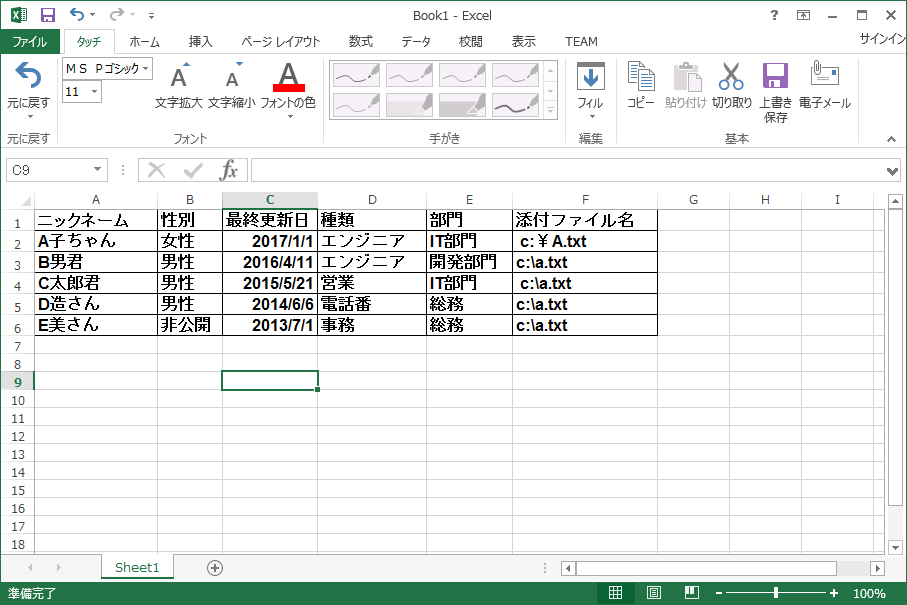This screenshot has height=605, width=907.
Task: Switch to page layout view in status bar
Action: pos(654,593)
